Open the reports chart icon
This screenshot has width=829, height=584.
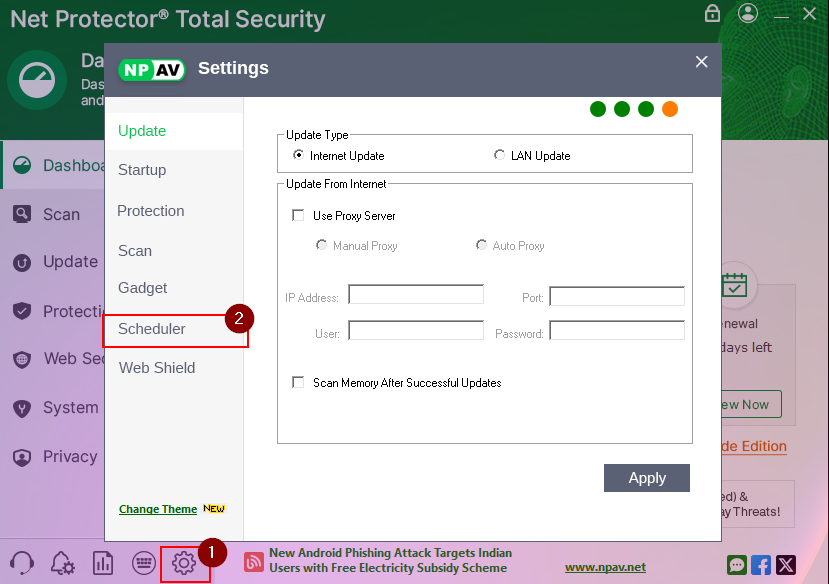pyautogui.click(x=103, y=563)
